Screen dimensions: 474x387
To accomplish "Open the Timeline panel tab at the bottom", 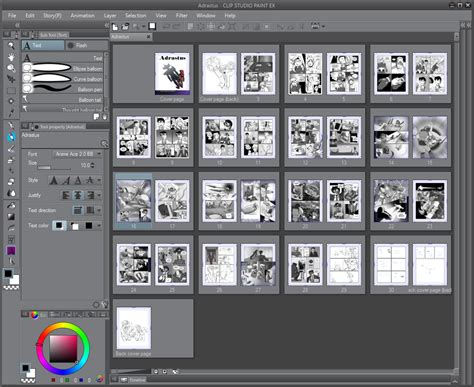I will pyautogui.click(x=133, y=379).
